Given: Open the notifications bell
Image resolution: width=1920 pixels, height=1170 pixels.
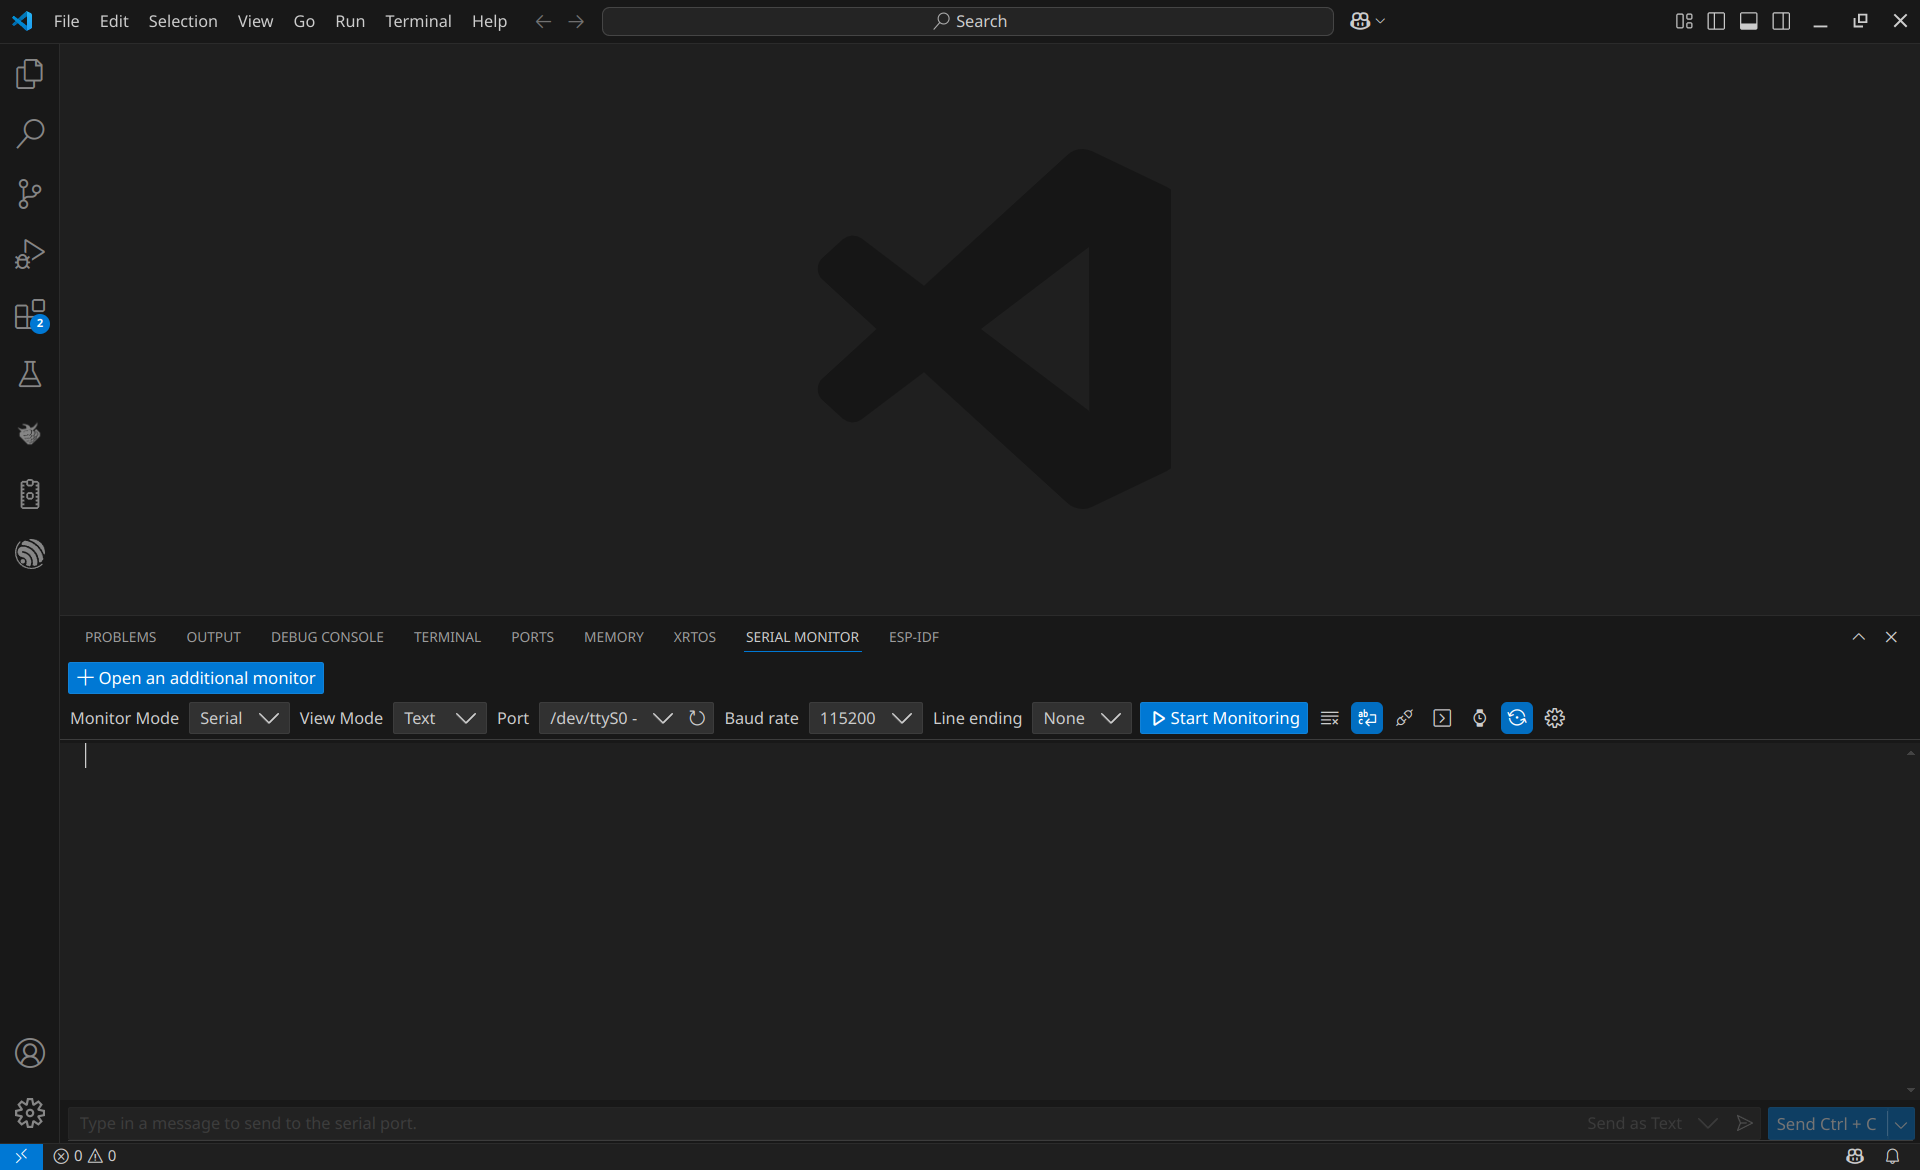Looking at the screenshot, I should point(1892,1156).
